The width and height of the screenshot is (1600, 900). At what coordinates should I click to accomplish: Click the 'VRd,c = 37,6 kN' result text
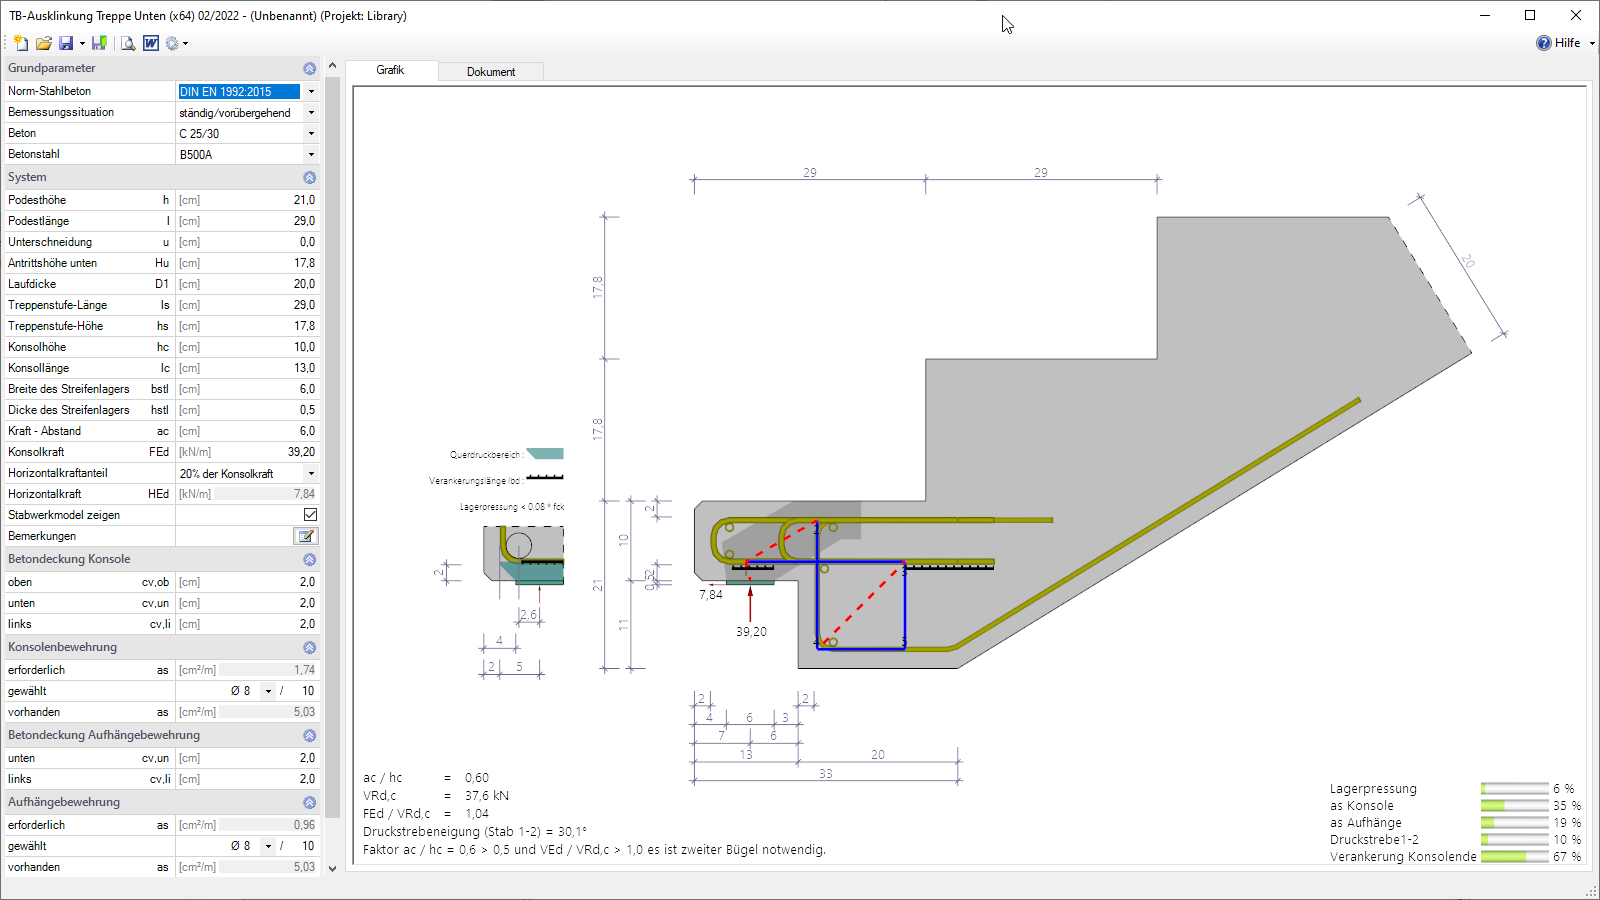(x=436, y=796)
